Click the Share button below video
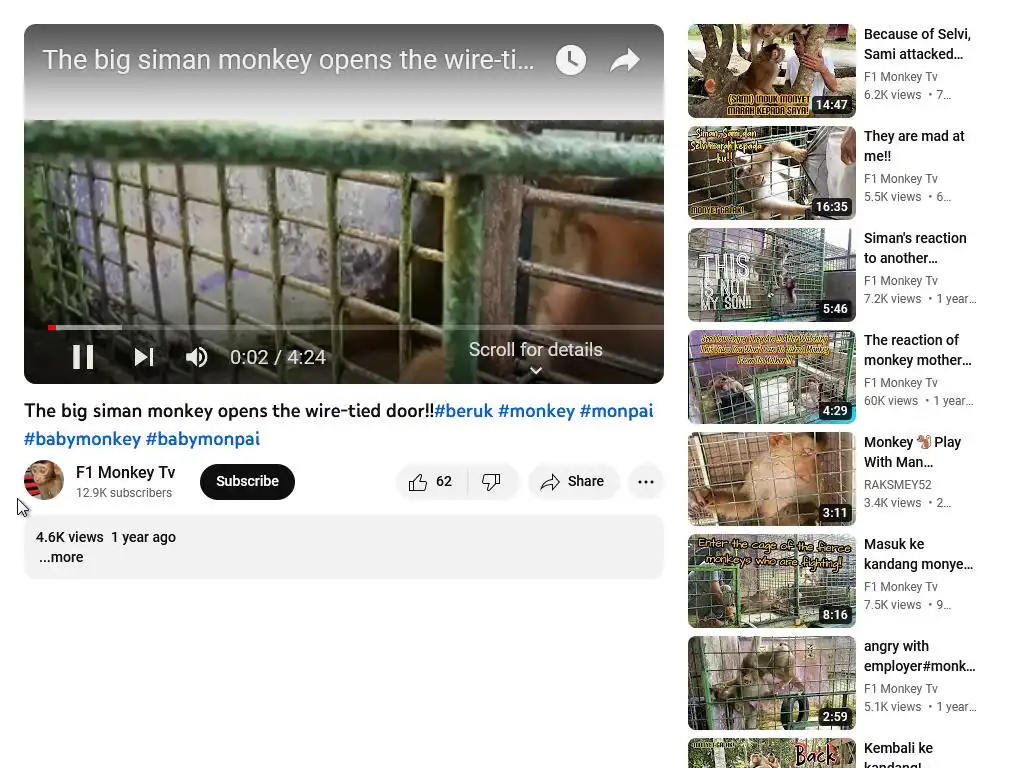This screenshot has width=1024, height=768. click(x=573, y=482)
